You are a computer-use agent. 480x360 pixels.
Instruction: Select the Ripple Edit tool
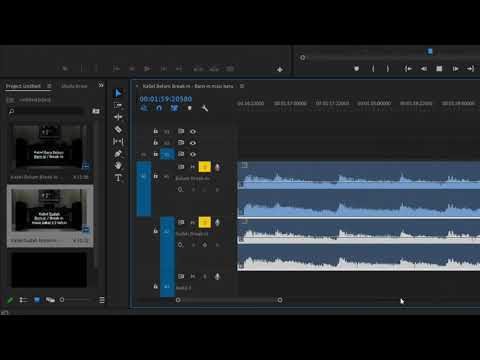[x=118, y=117]
